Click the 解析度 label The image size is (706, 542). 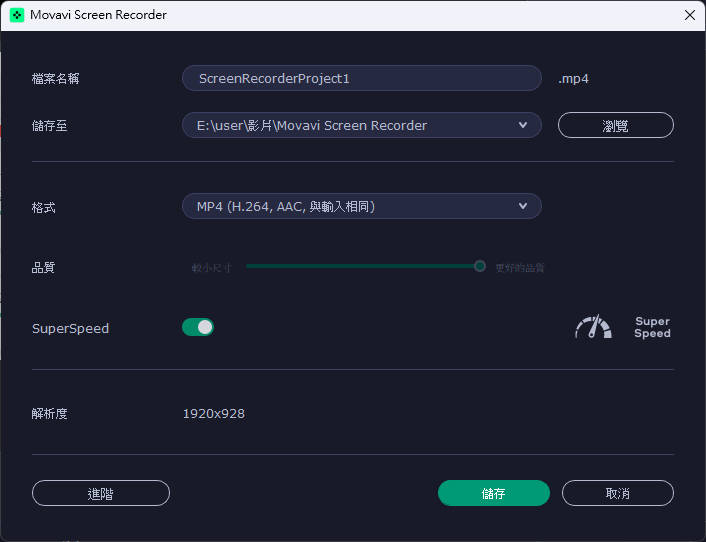click(50, 414)
